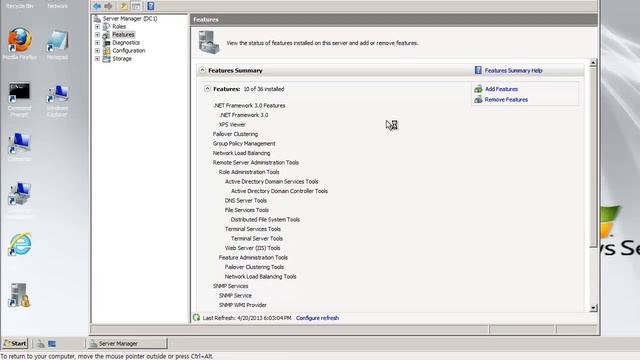Open the Notepad desktop shortcut
The image size is (640, 360).
pos(57,41)
